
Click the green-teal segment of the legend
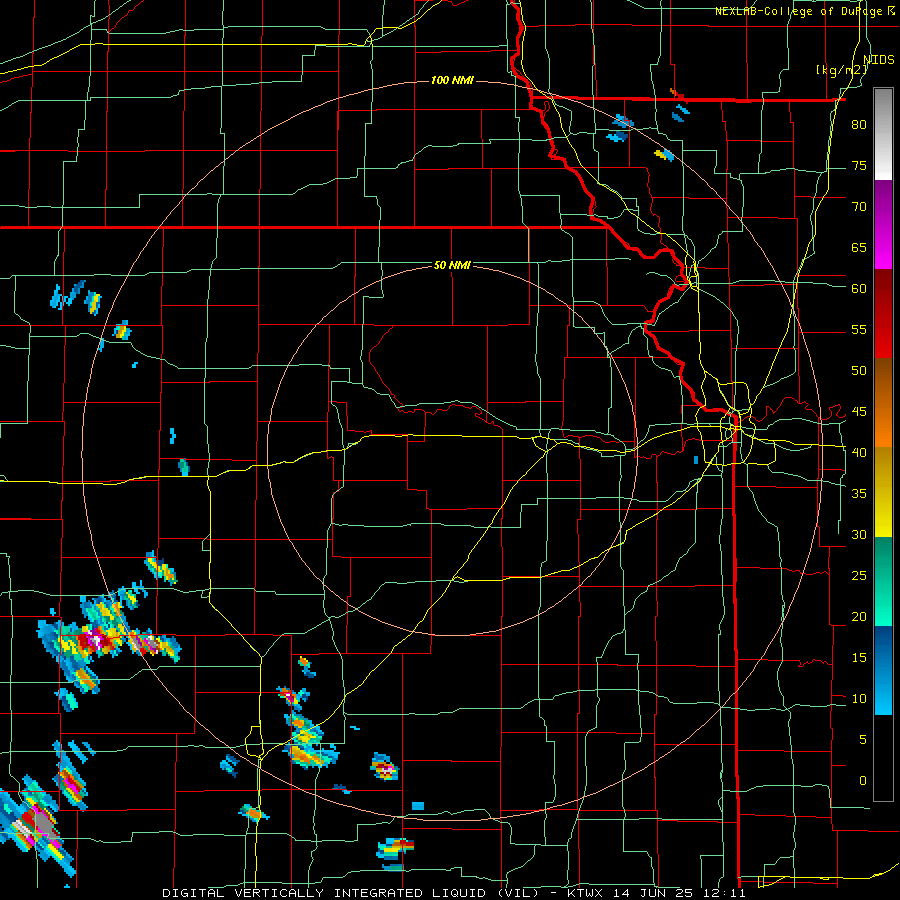coord(883,581)
